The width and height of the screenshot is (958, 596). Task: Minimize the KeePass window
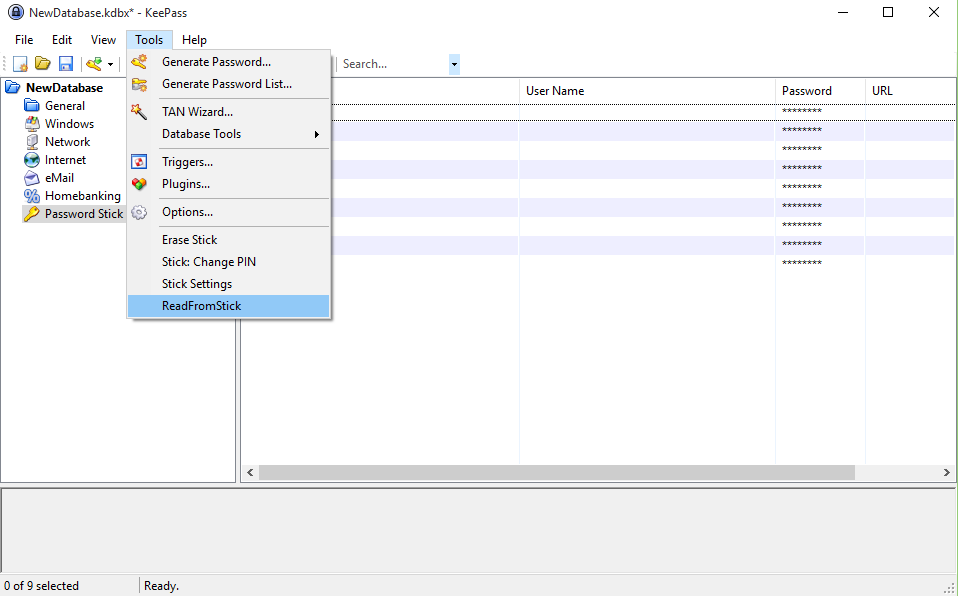tap(843, 12)
